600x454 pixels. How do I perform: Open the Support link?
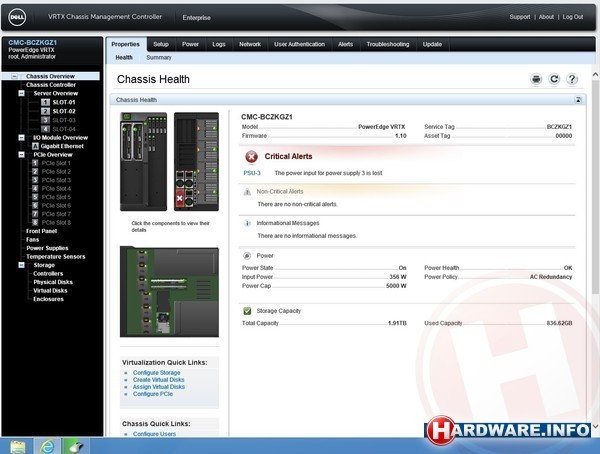[520, 17]
